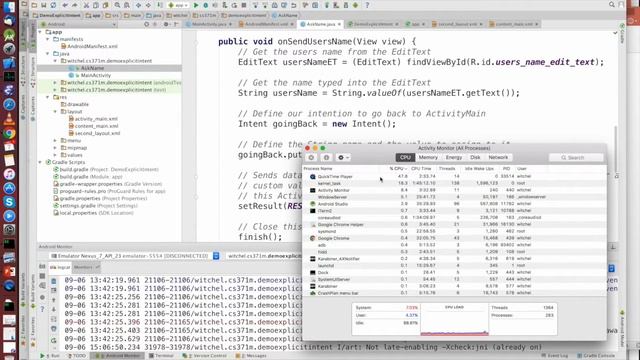This screenshot has height=360, width=640.
Task: Expand the mipmap folder node
Action: 55,148
